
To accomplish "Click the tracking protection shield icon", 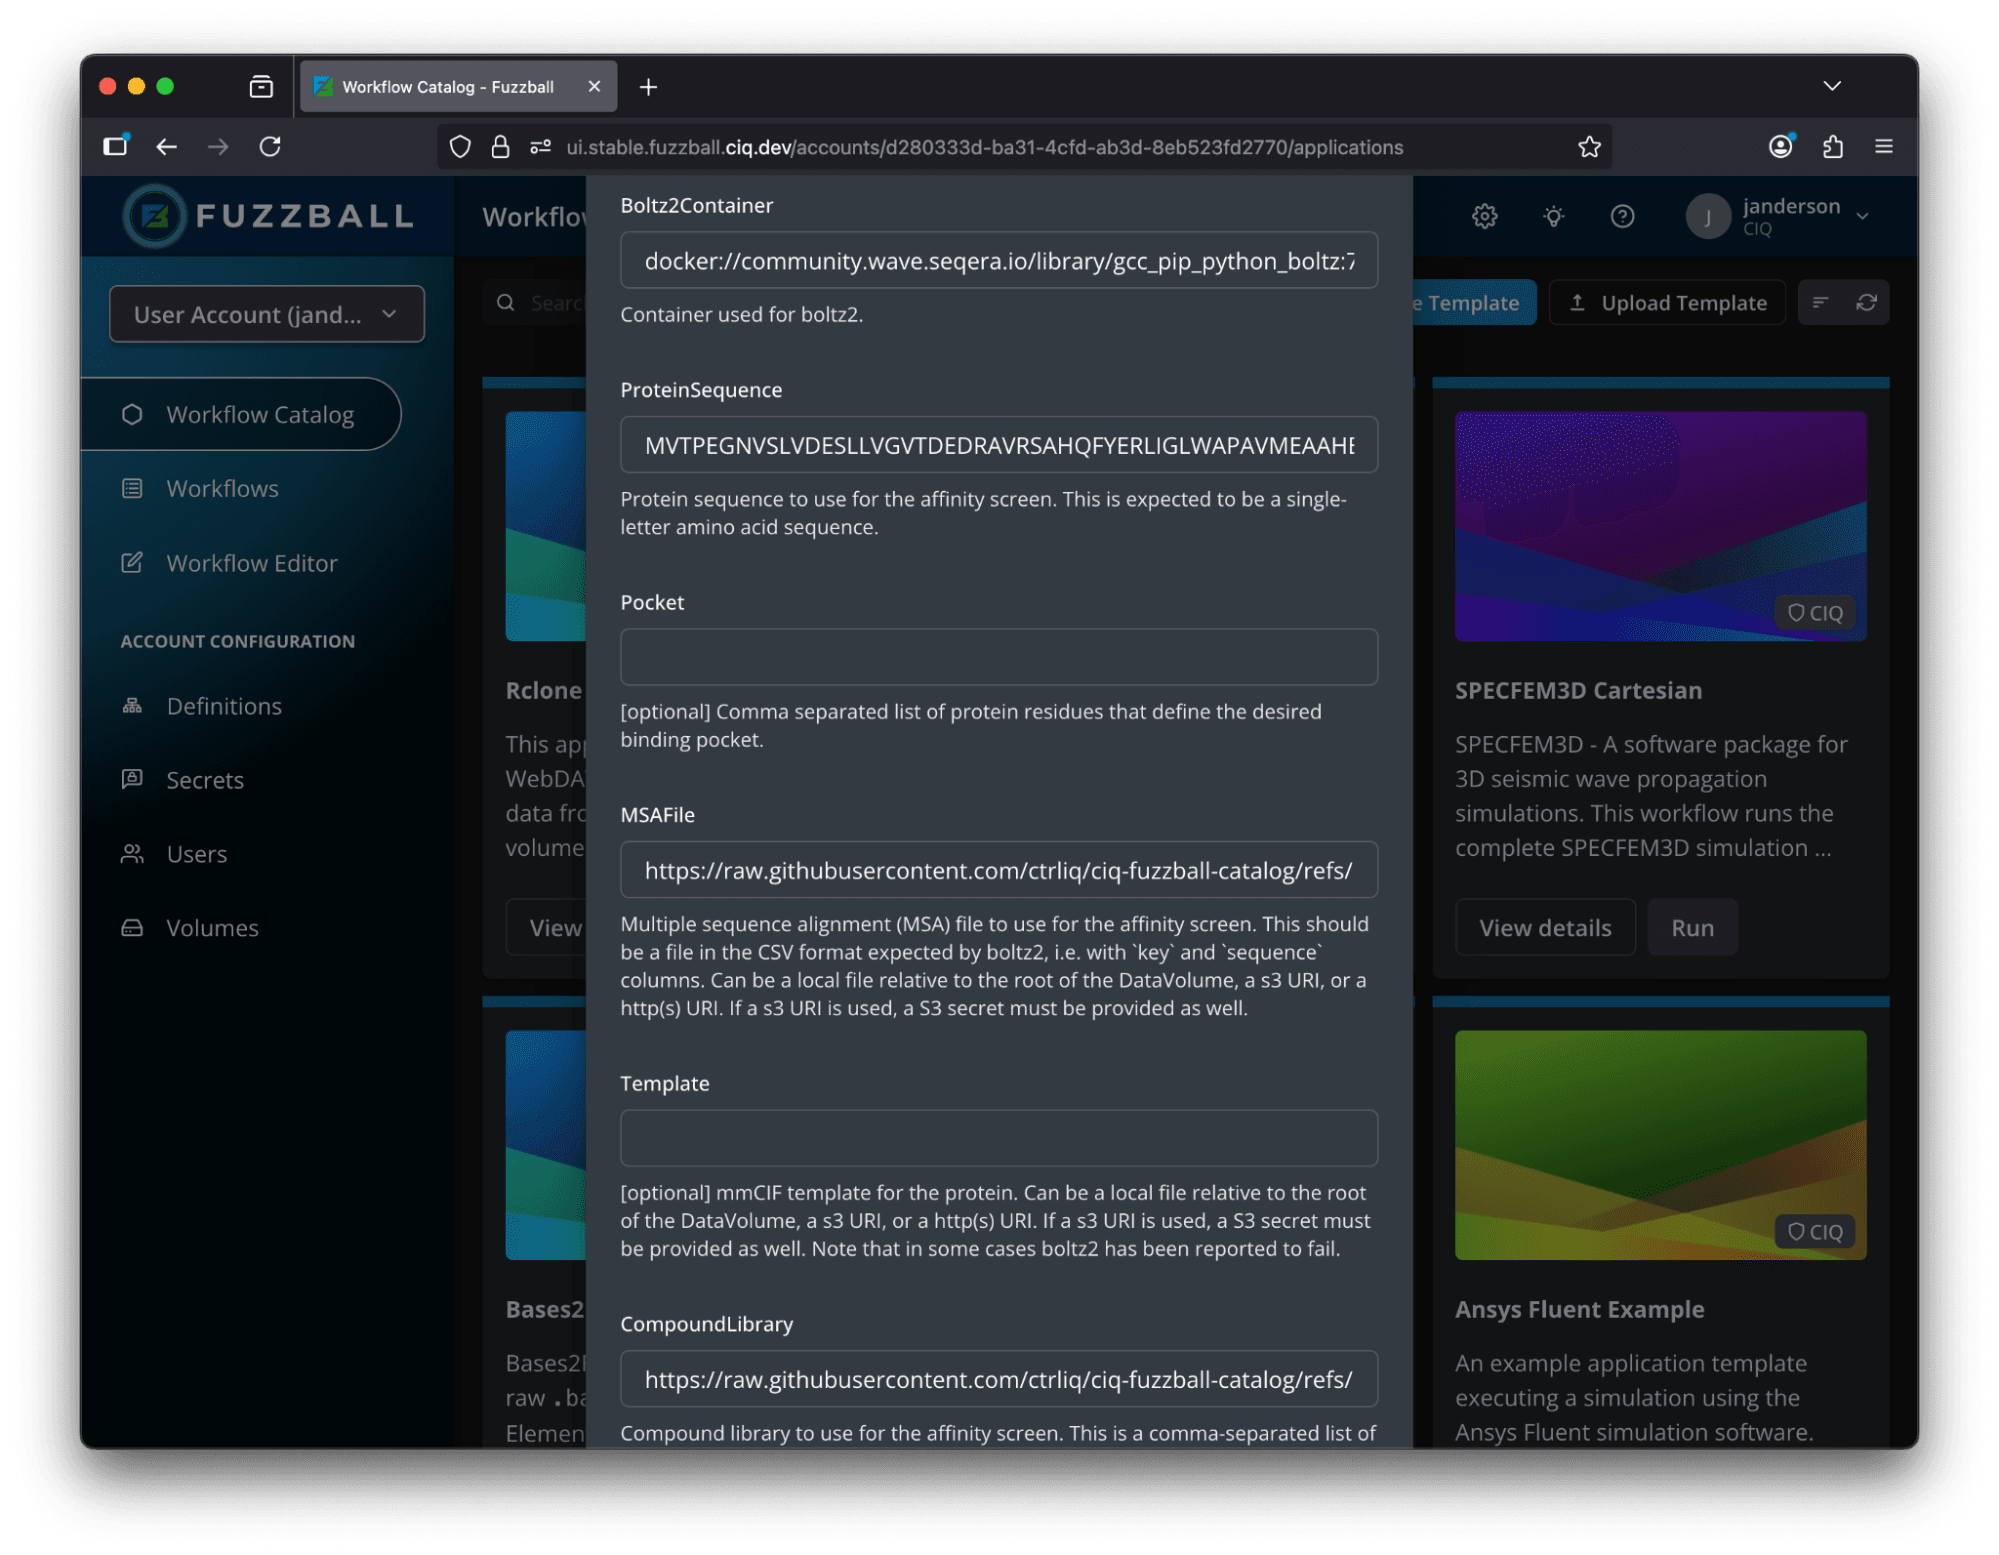I will point(460,147).
